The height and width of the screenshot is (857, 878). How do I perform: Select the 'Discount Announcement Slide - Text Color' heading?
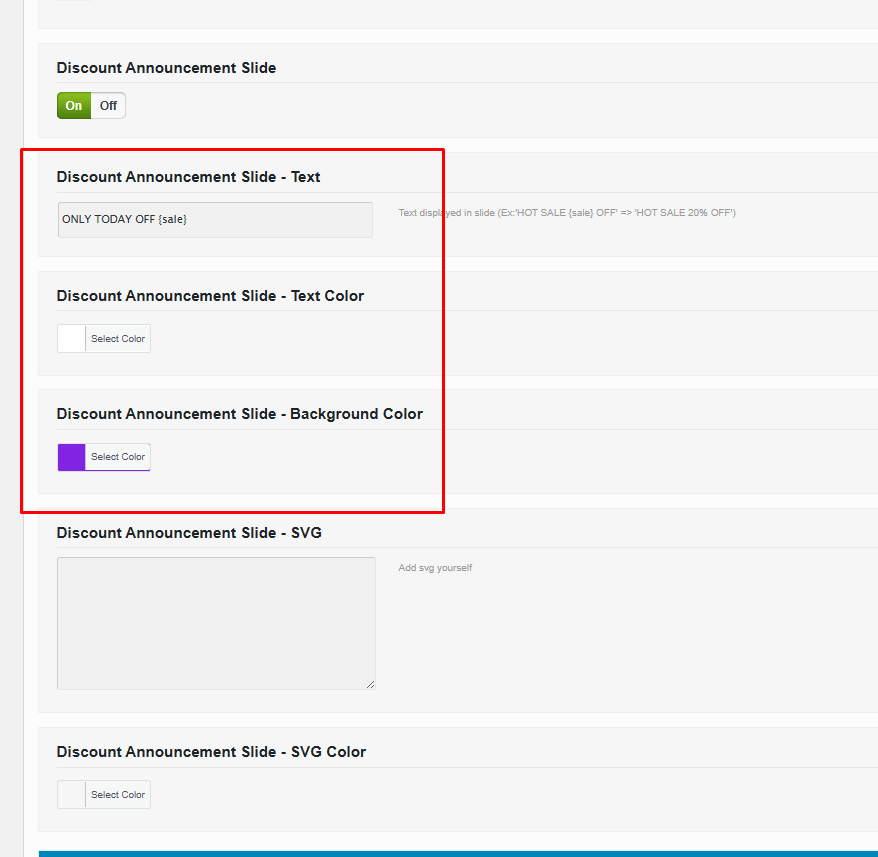[210, 296]
